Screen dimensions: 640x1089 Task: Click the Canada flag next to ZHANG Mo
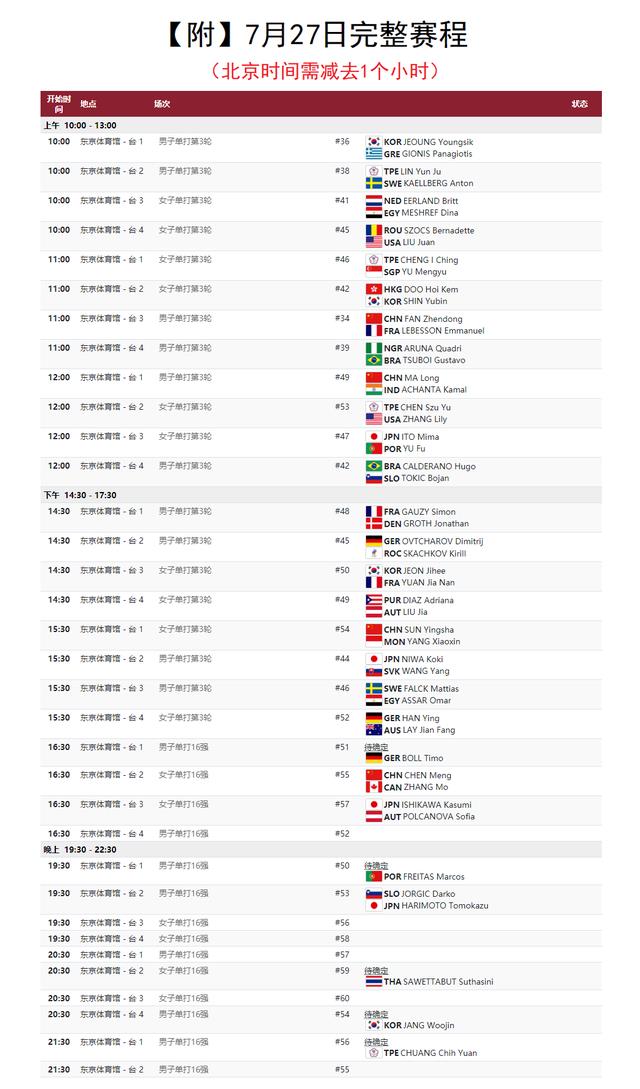[373, 787]
